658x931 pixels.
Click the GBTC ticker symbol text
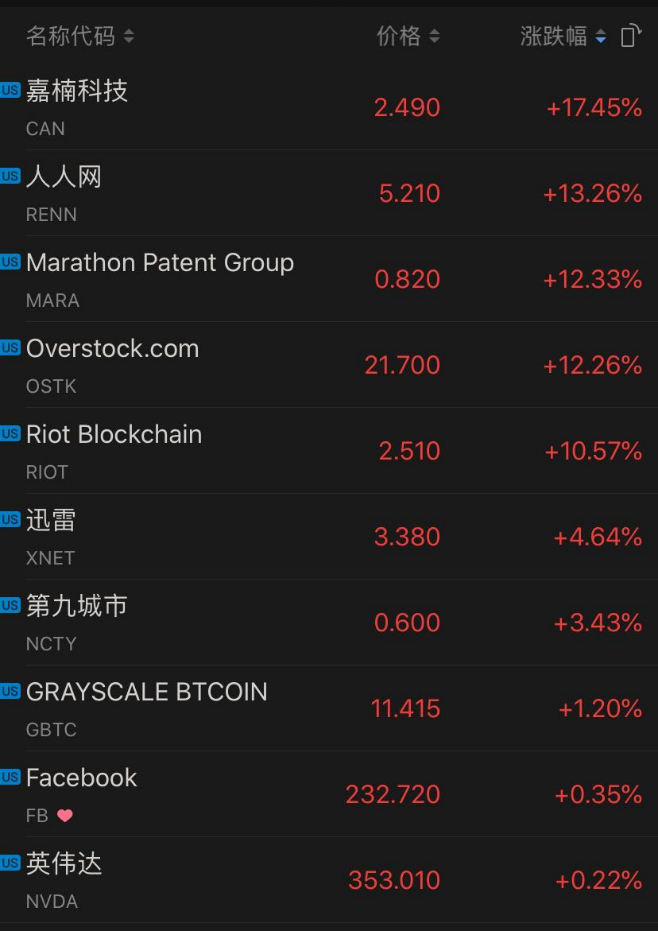[x=51, y=730]
